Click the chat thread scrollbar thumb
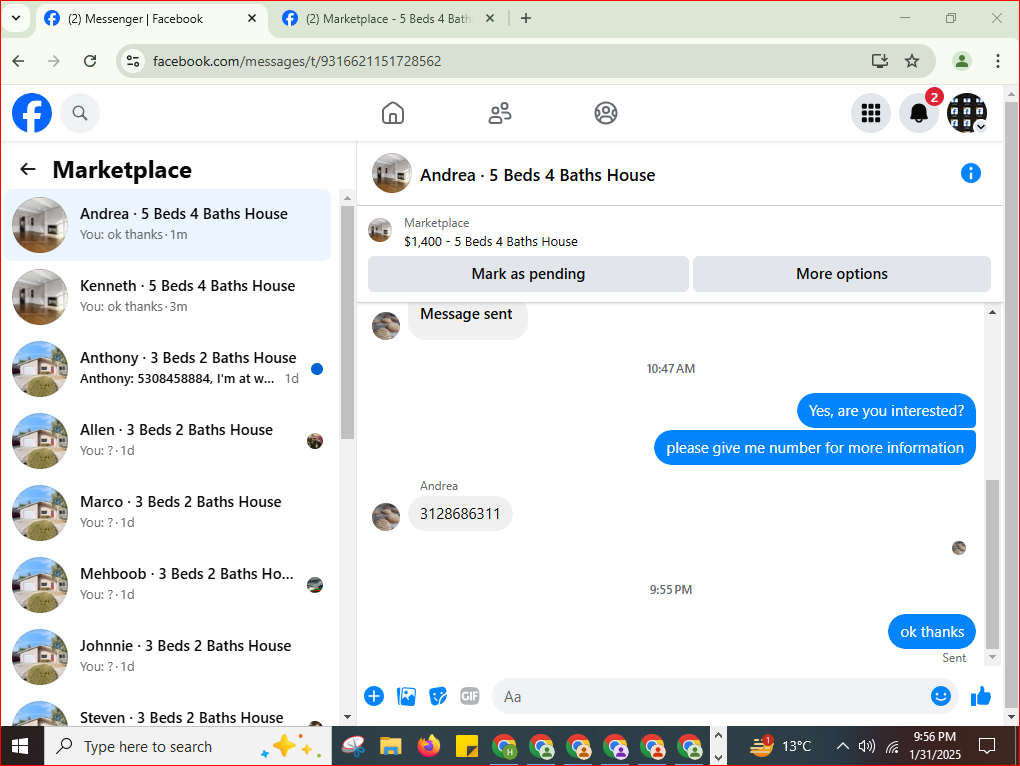This screenshot has width=1020, height=766. click(x=992, y=564)
